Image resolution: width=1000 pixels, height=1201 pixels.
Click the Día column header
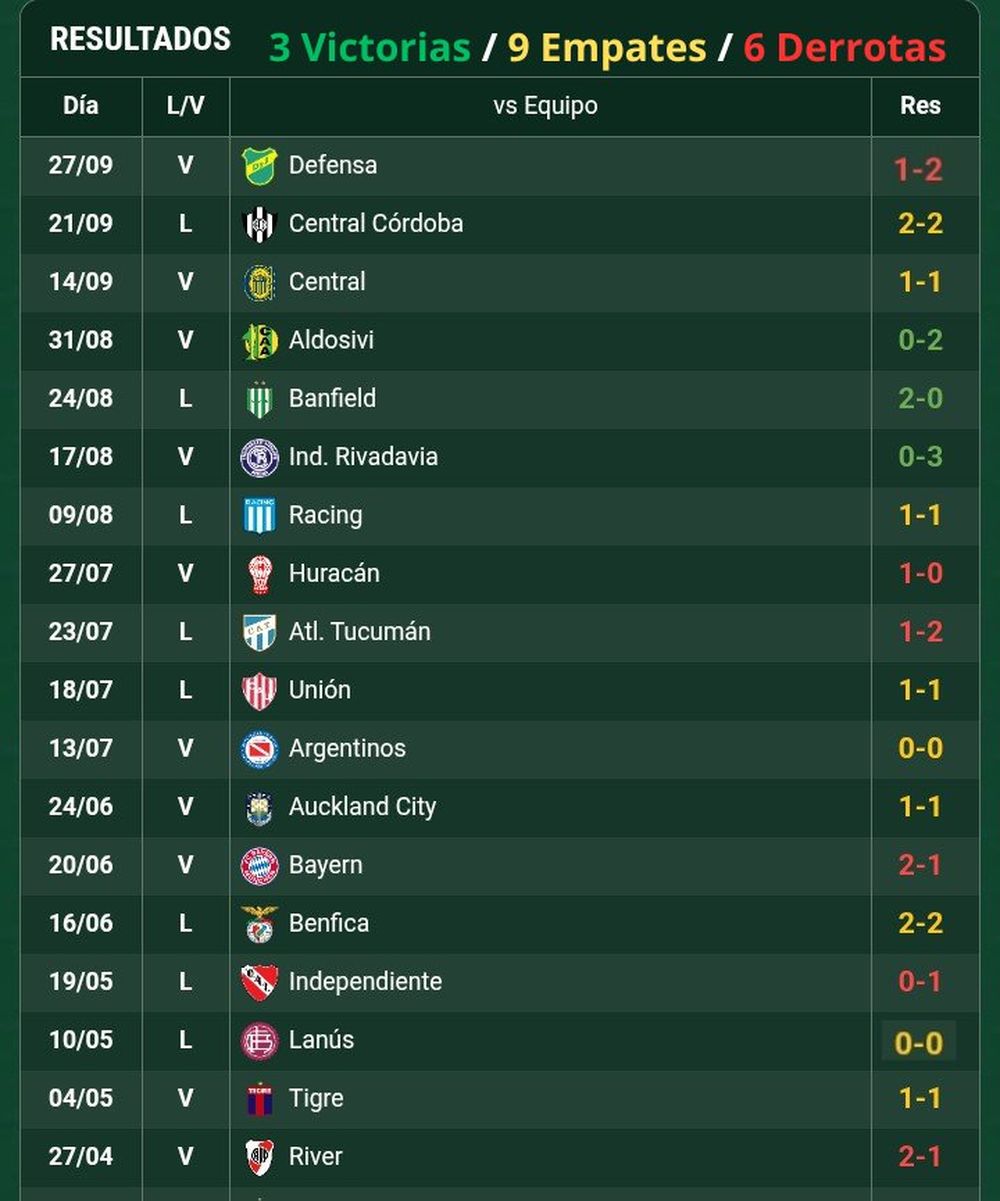[x=81, y=105]
